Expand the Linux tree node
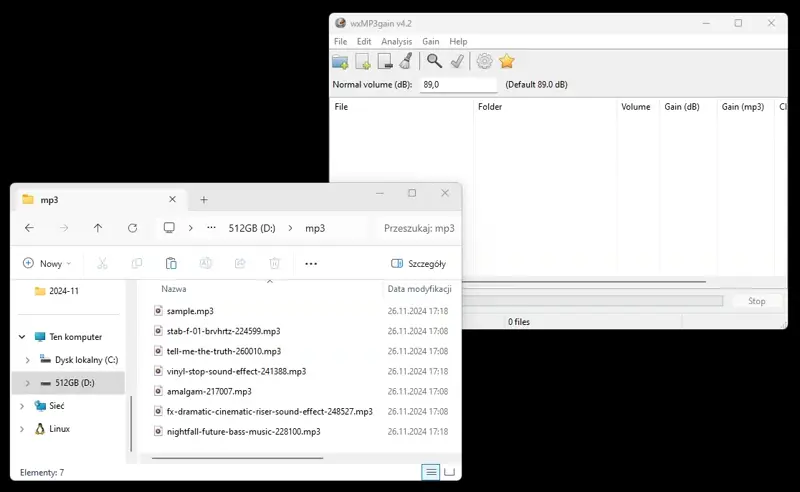 point(22,429)
